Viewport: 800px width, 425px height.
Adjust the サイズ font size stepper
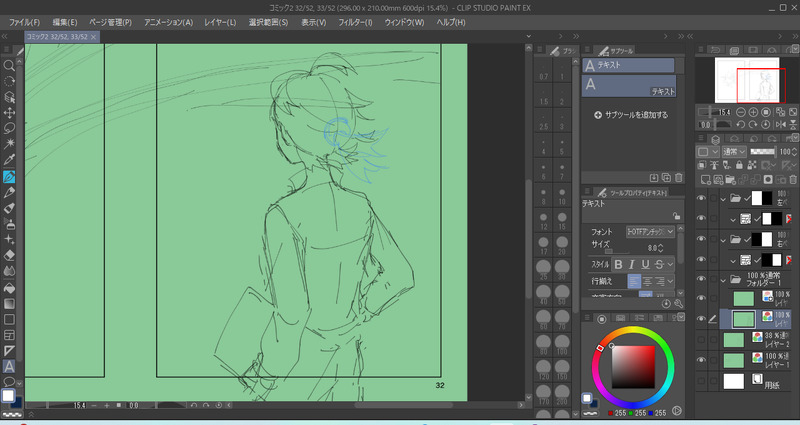click(x=661, y=248)
